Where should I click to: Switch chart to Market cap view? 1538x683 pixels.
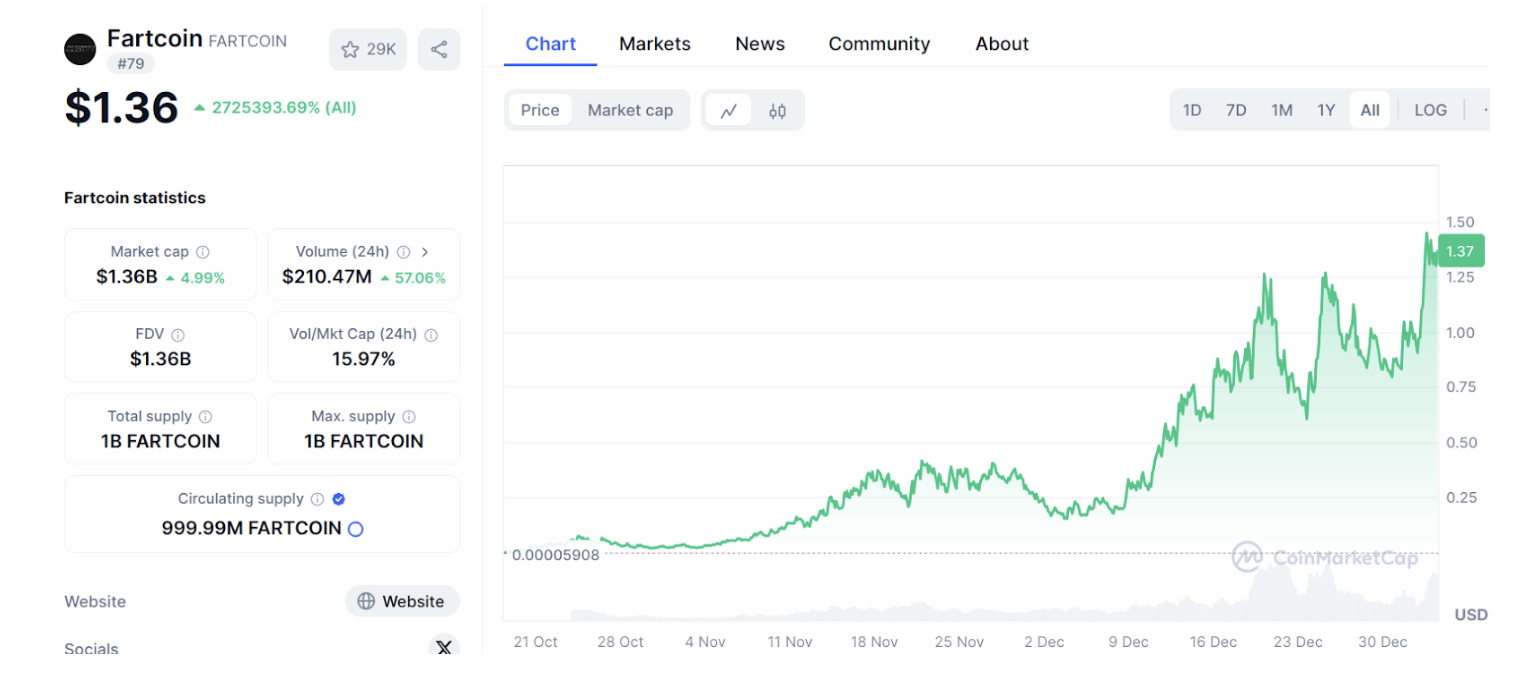631,110
